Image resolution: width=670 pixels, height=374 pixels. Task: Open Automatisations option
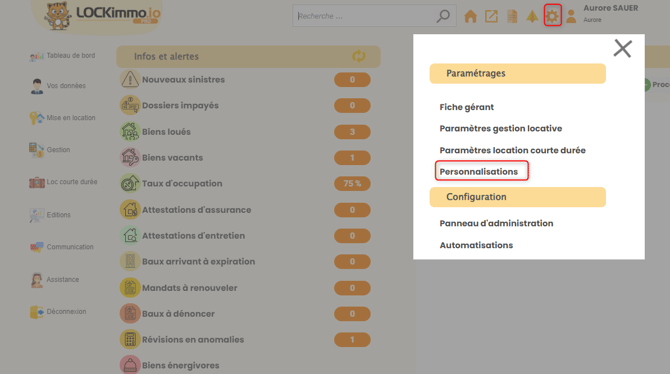pos(476,245)
